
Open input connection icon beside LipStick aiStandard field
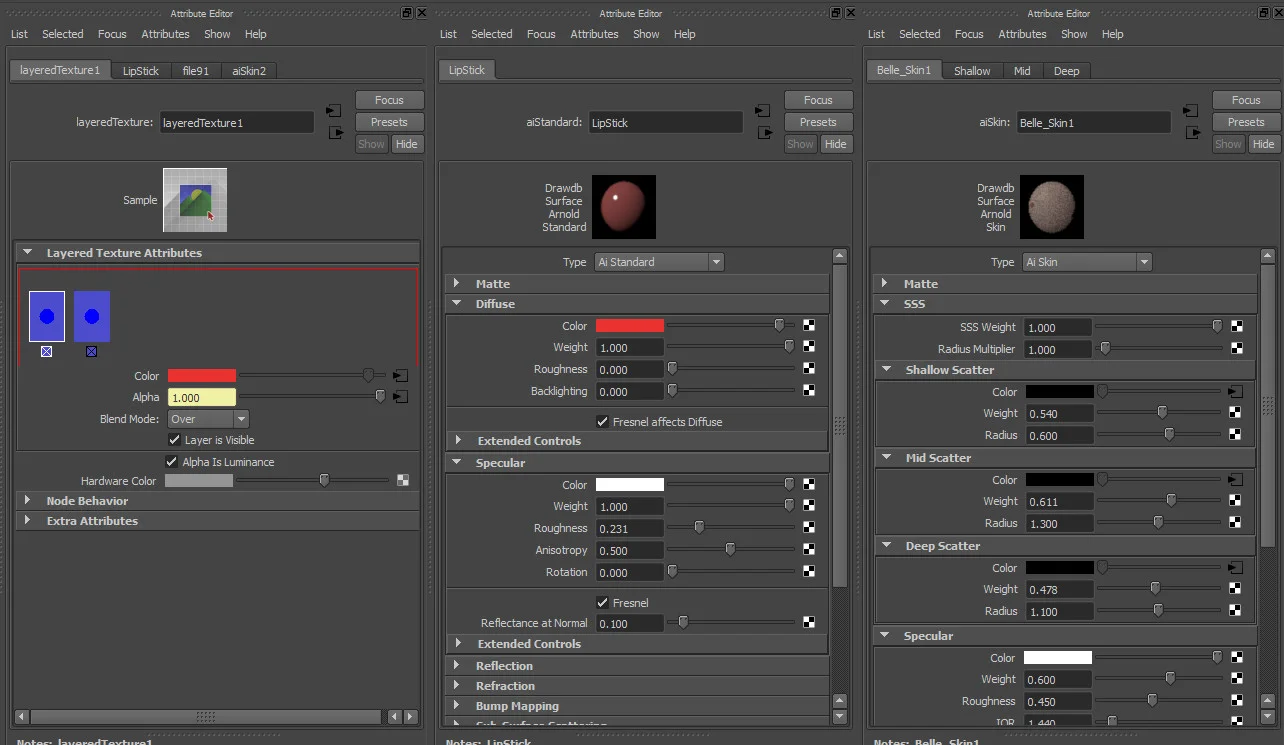(763, 110)
